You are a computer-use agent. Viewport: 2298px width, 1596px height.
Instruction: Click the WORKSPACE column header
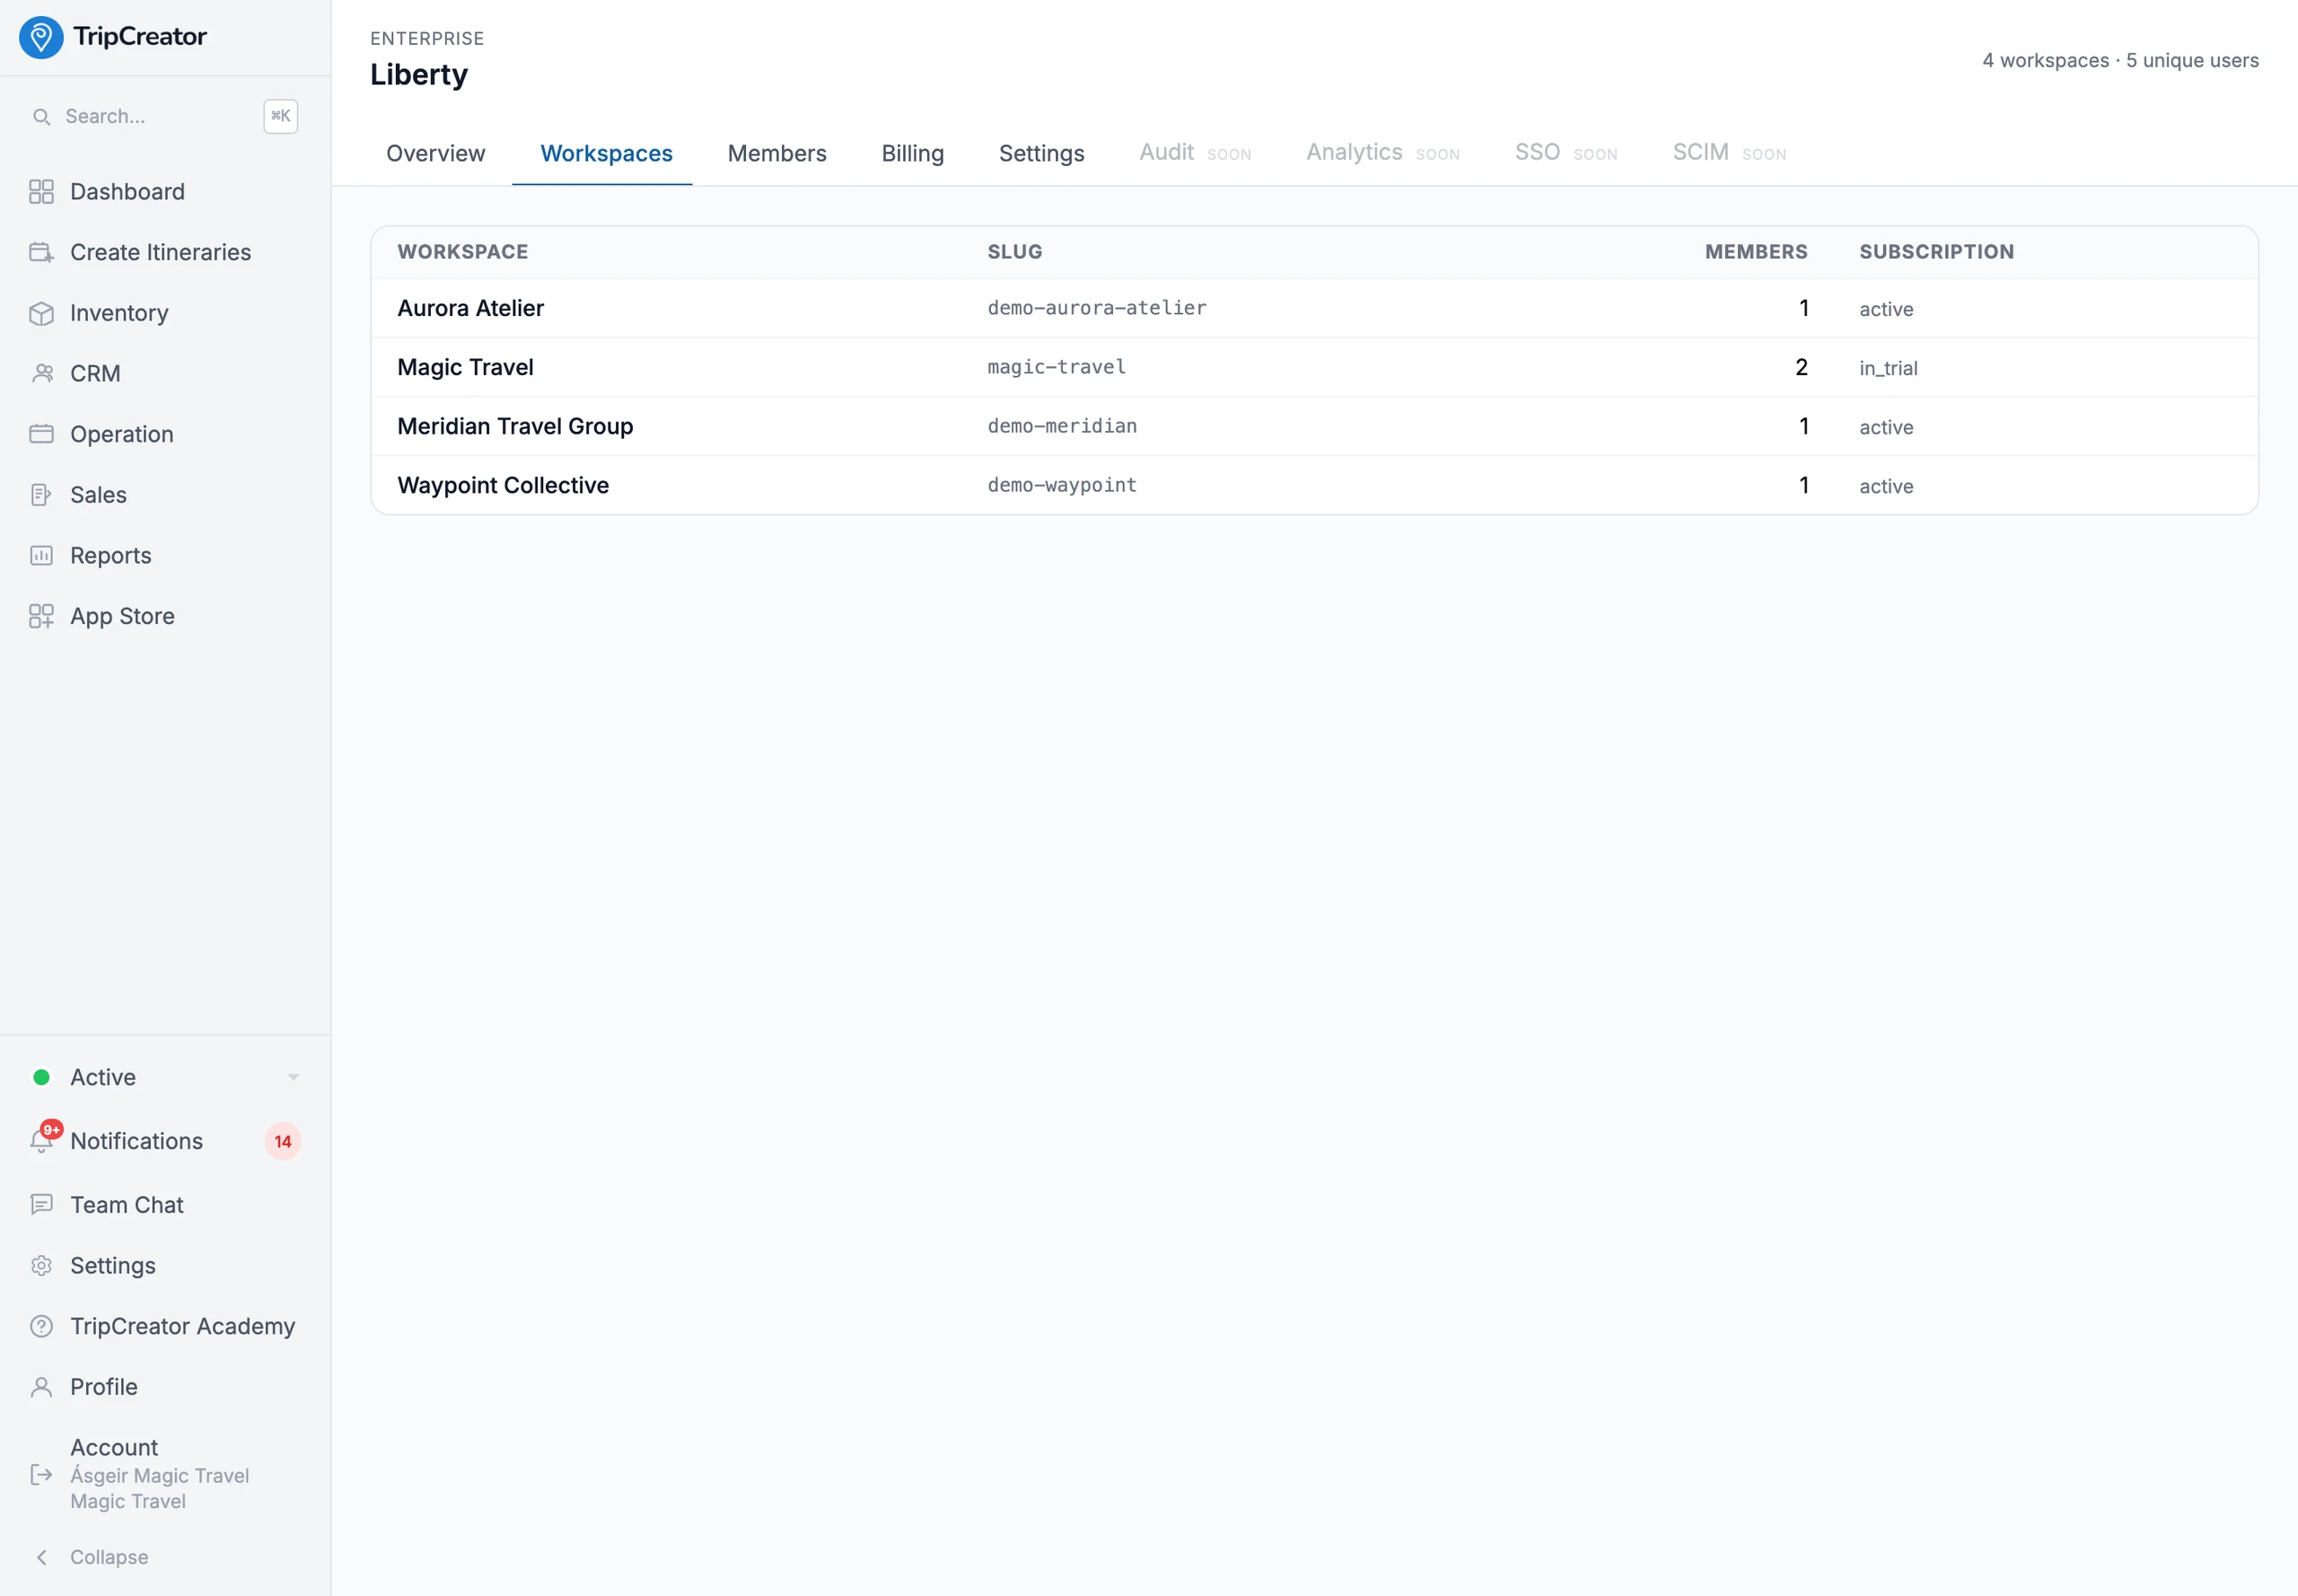(x=463, y=252)
